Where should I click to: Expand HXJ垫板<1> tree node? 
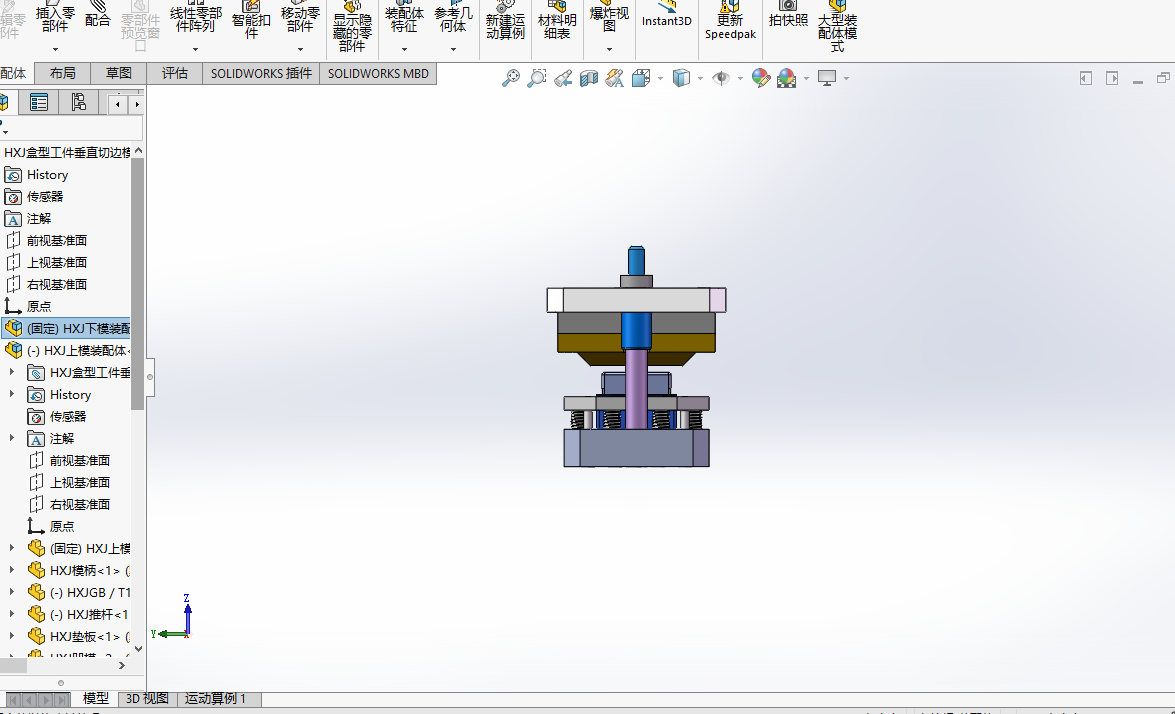pos(11,636)
